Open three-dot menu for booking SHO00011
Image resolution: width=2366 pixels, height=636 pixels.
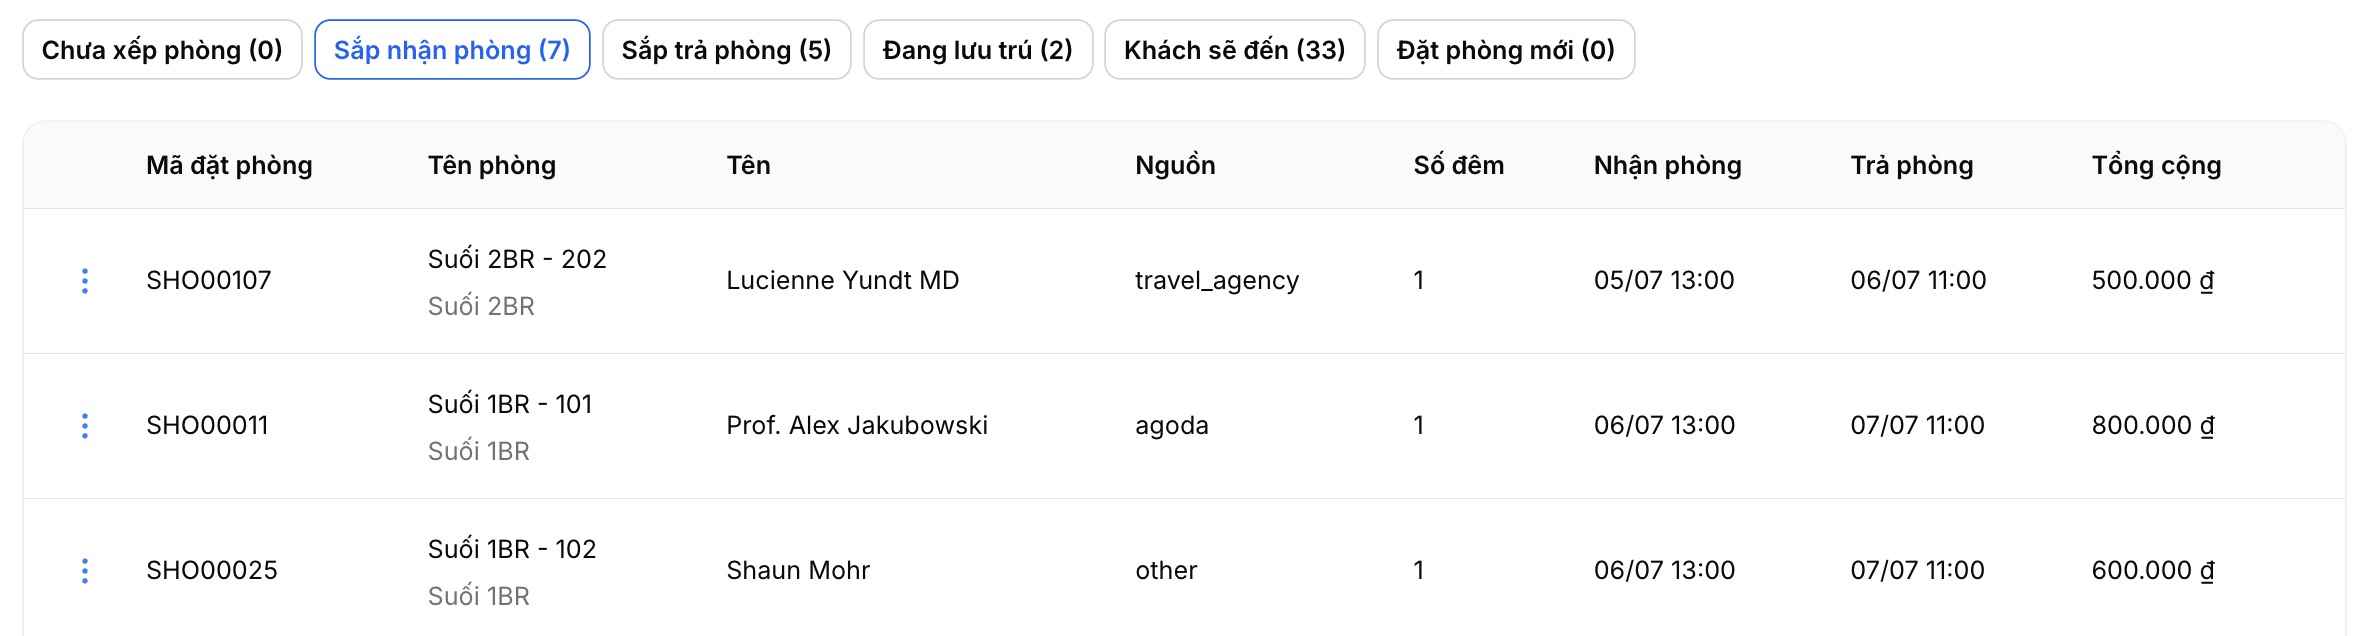point(85,426)
